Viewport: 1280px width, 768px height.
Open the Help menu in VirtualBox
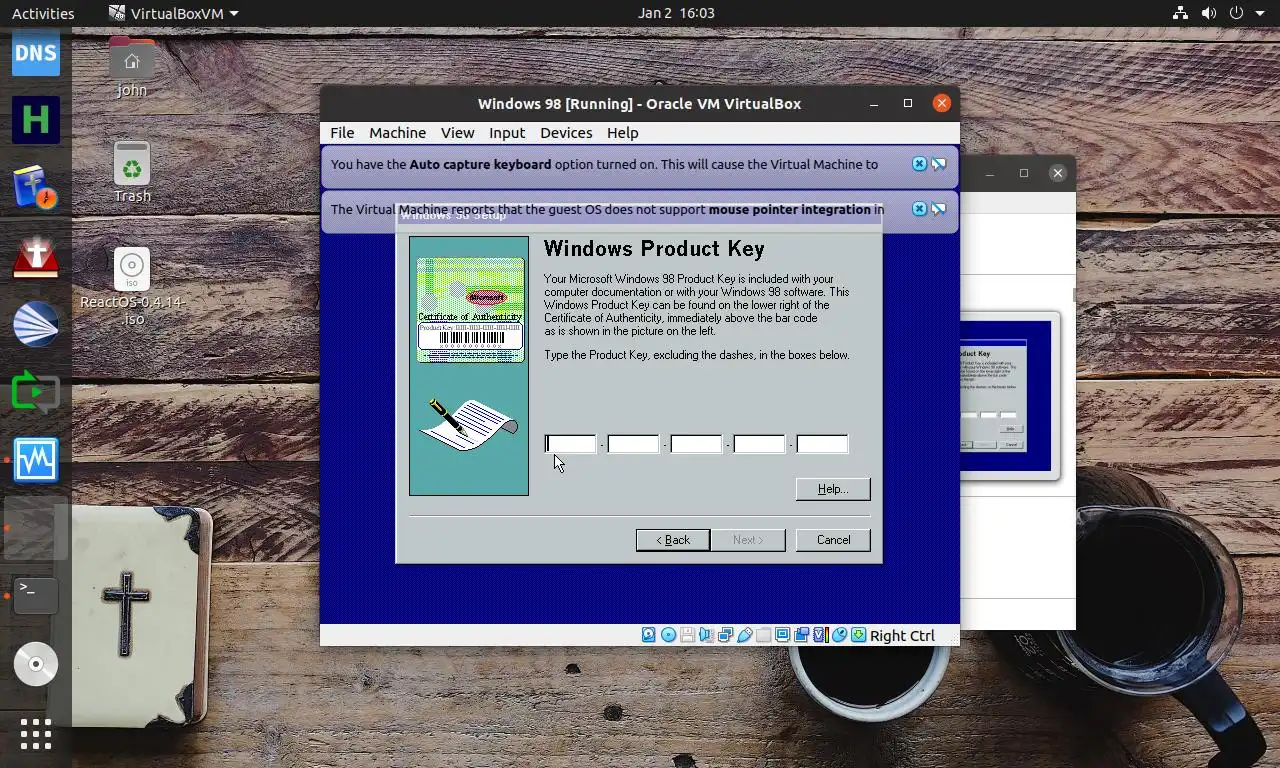tap(622, 132)
